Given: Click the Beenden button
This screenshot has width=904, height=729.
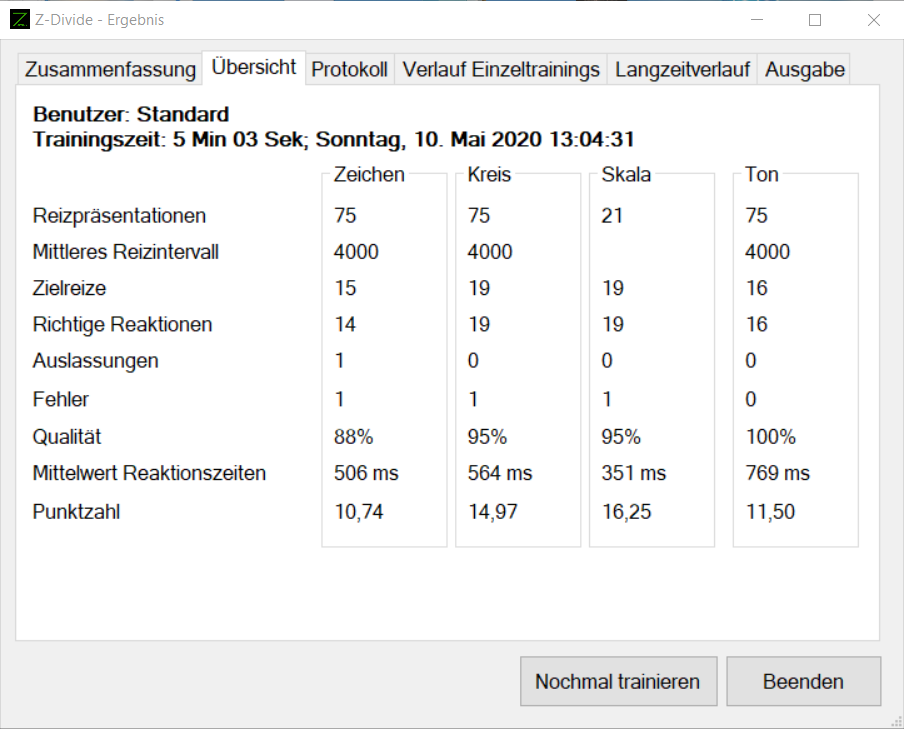Looking at the screenshot, I should [x=803, y=682].
